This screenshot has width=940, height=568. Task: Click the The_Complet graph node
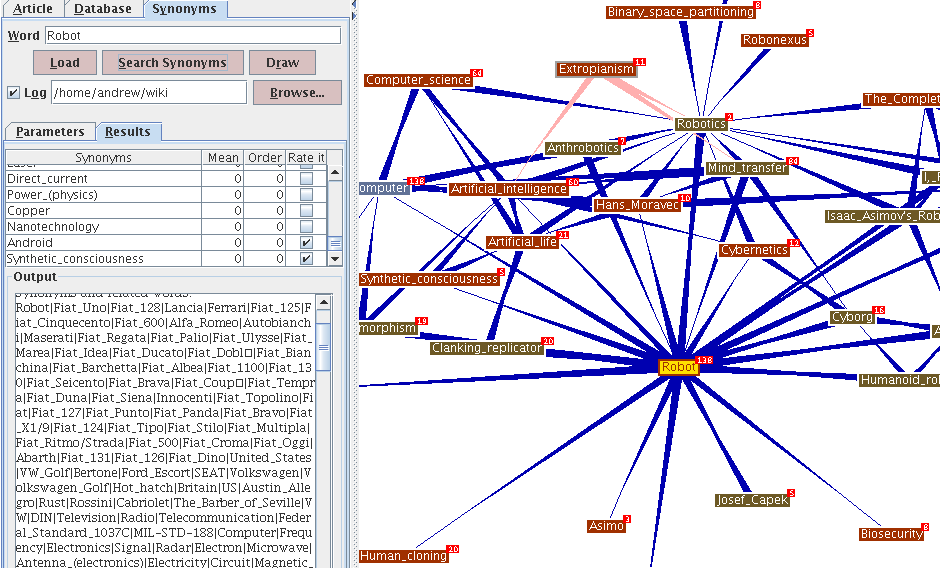point(902,99)
